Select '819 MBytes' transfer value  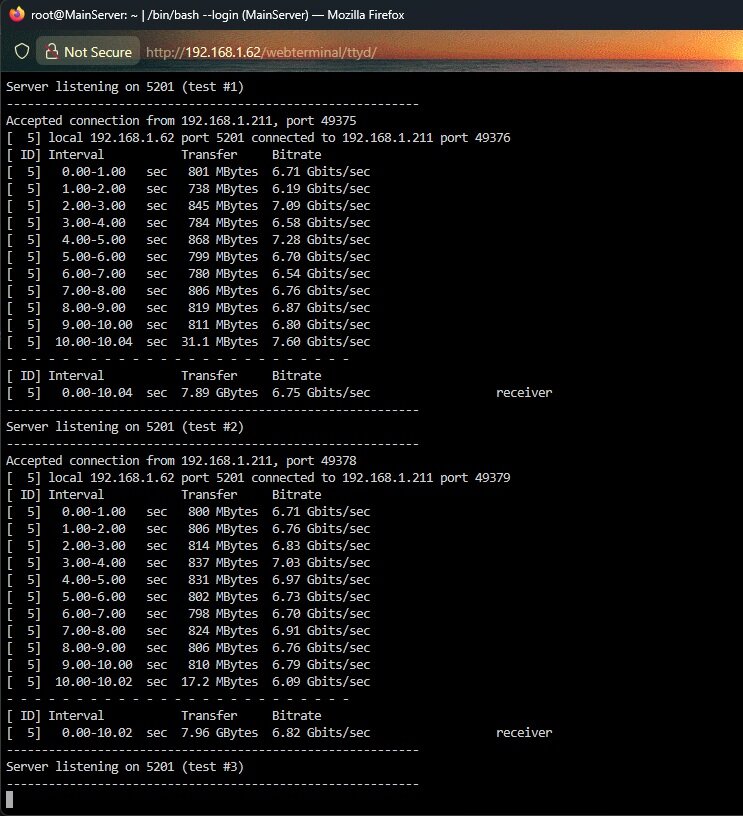point(223,308)
